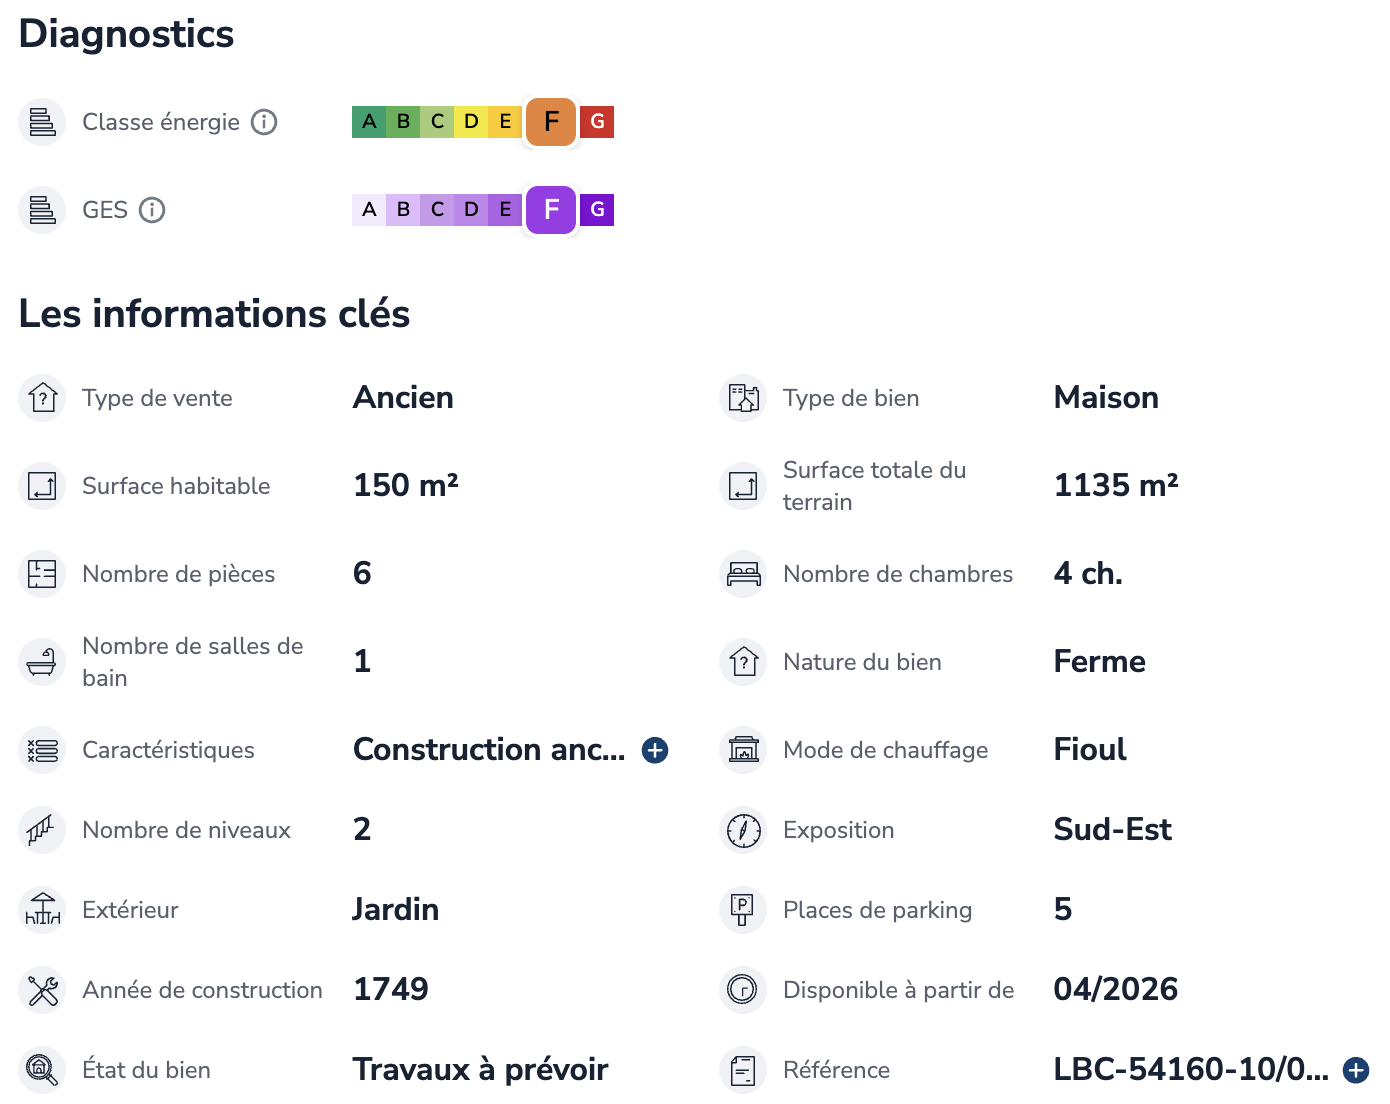Click the magnifier icon for État du bien
Screen dimensions: 1390x1104
coord(42,1070)
